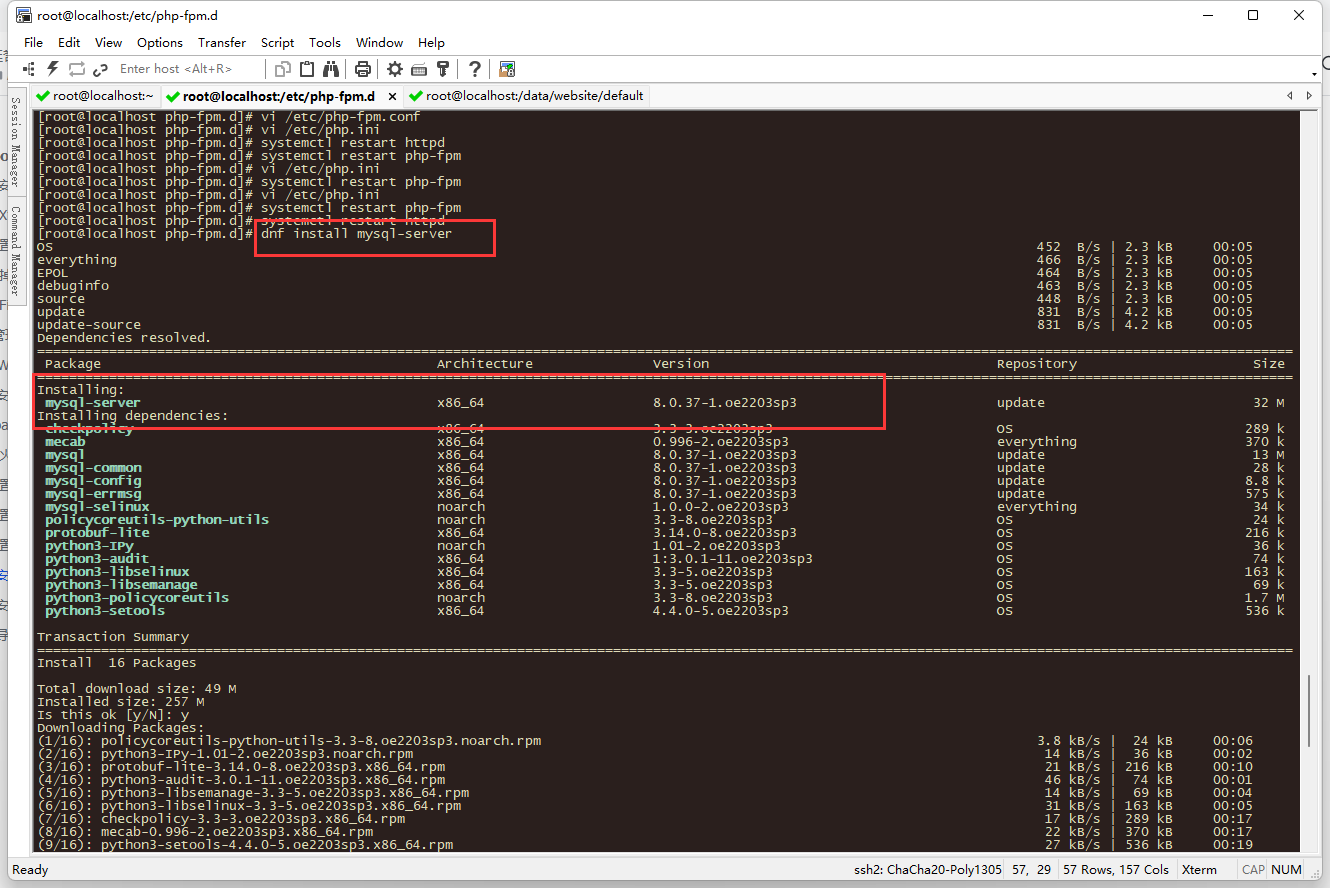Image resolution: width=1330 pixels, height=888 pixels.
Task: Click the Ready status bar text
Action: (30, 870)
